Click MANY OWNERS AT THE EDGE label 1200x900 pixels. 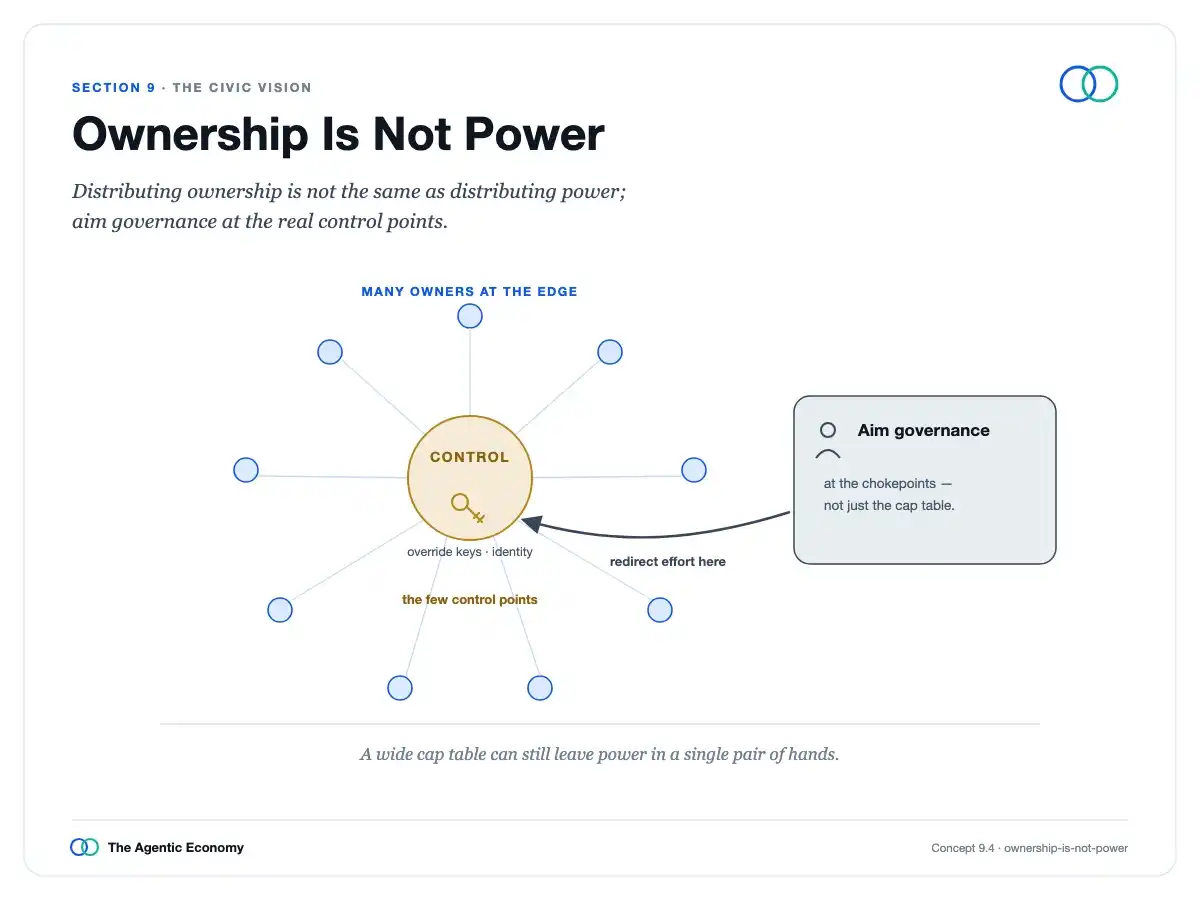(470, 292)
